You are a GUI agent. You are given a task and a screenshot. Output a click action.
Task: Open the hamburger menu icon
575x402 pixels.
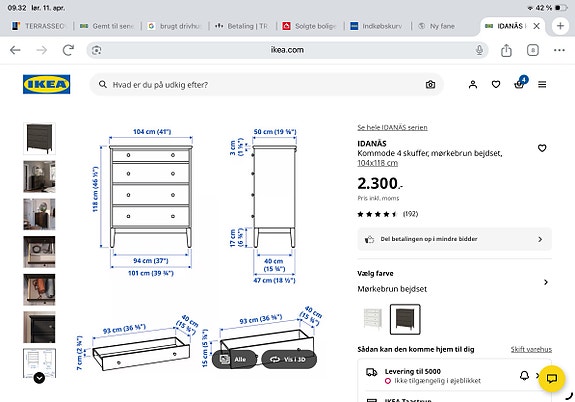click(x=542, y=84)
